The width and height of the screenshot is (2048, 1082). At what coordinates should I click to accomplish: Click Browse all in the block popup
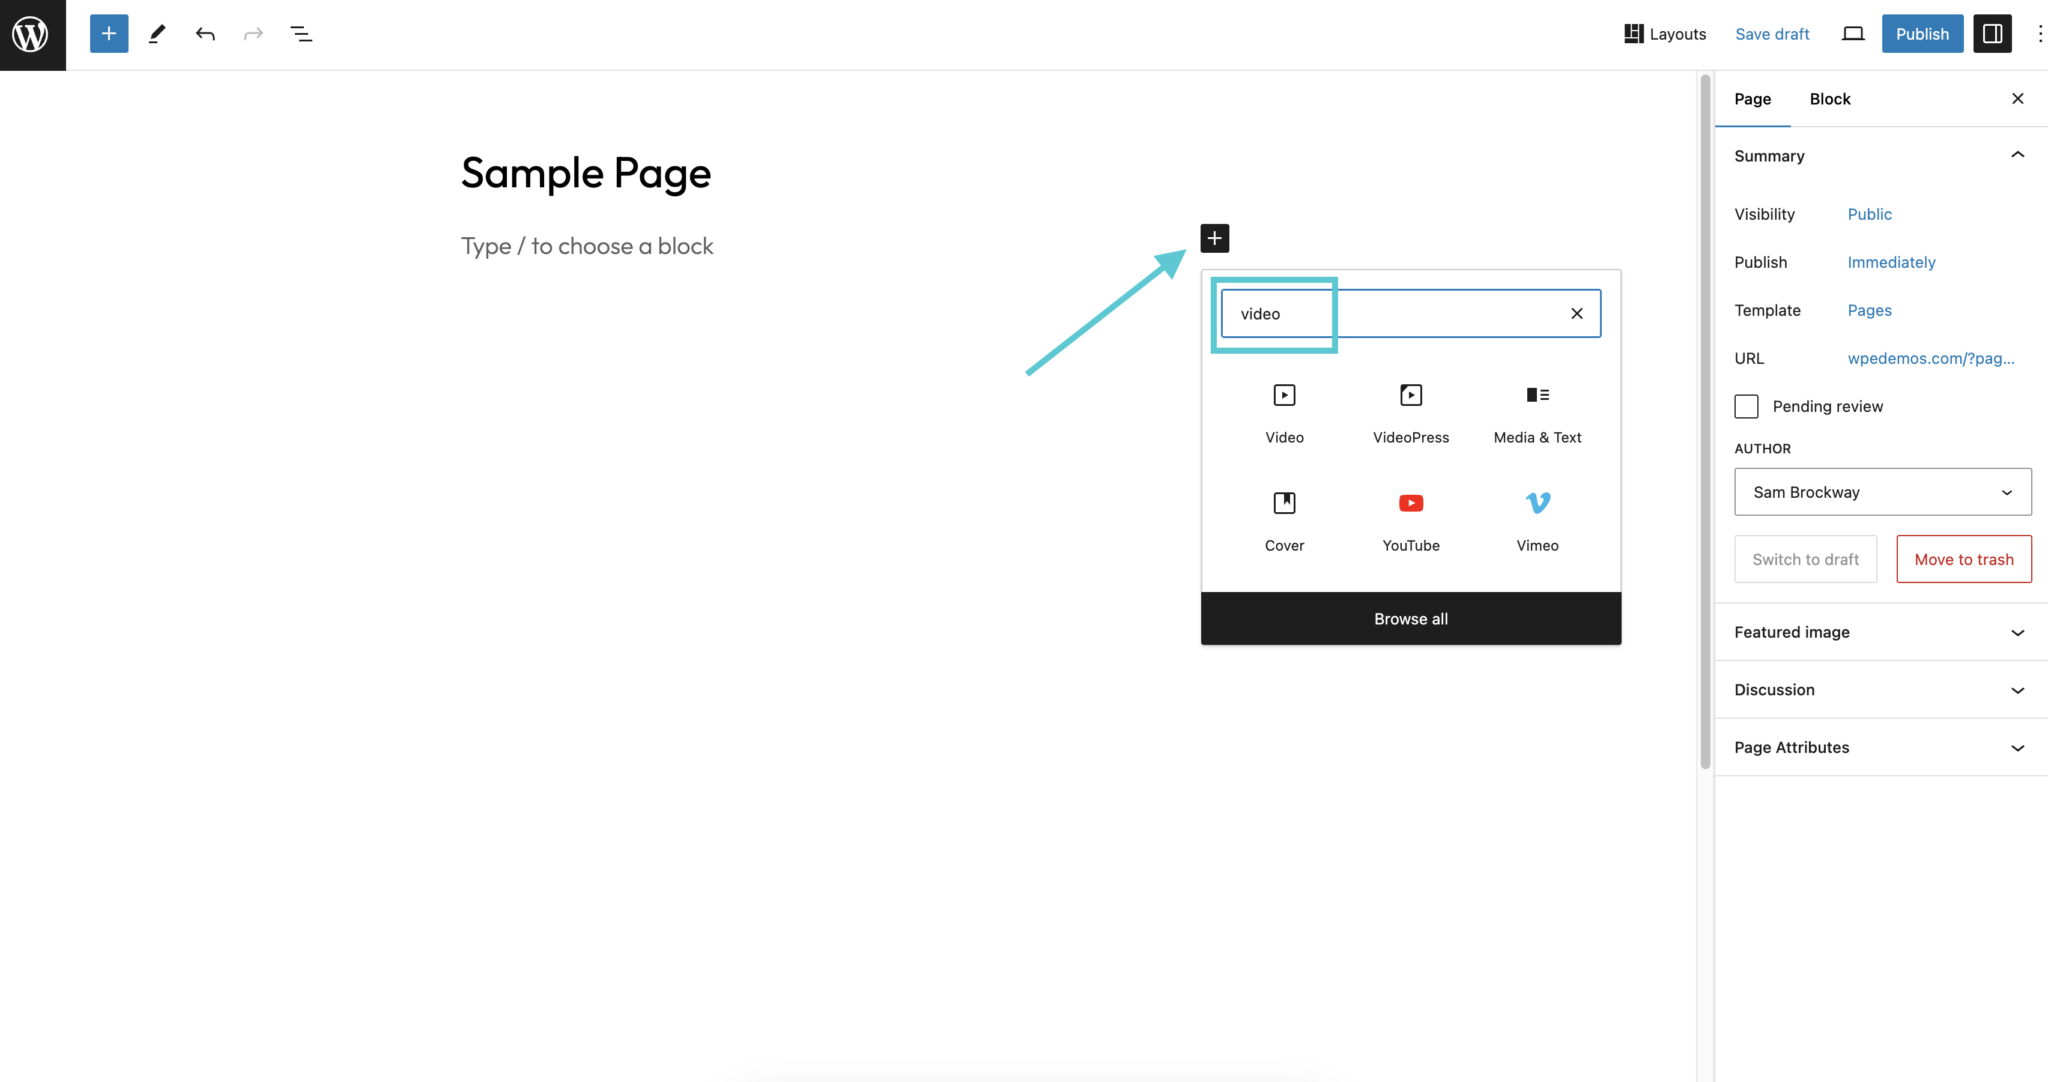coord(1410,618)
